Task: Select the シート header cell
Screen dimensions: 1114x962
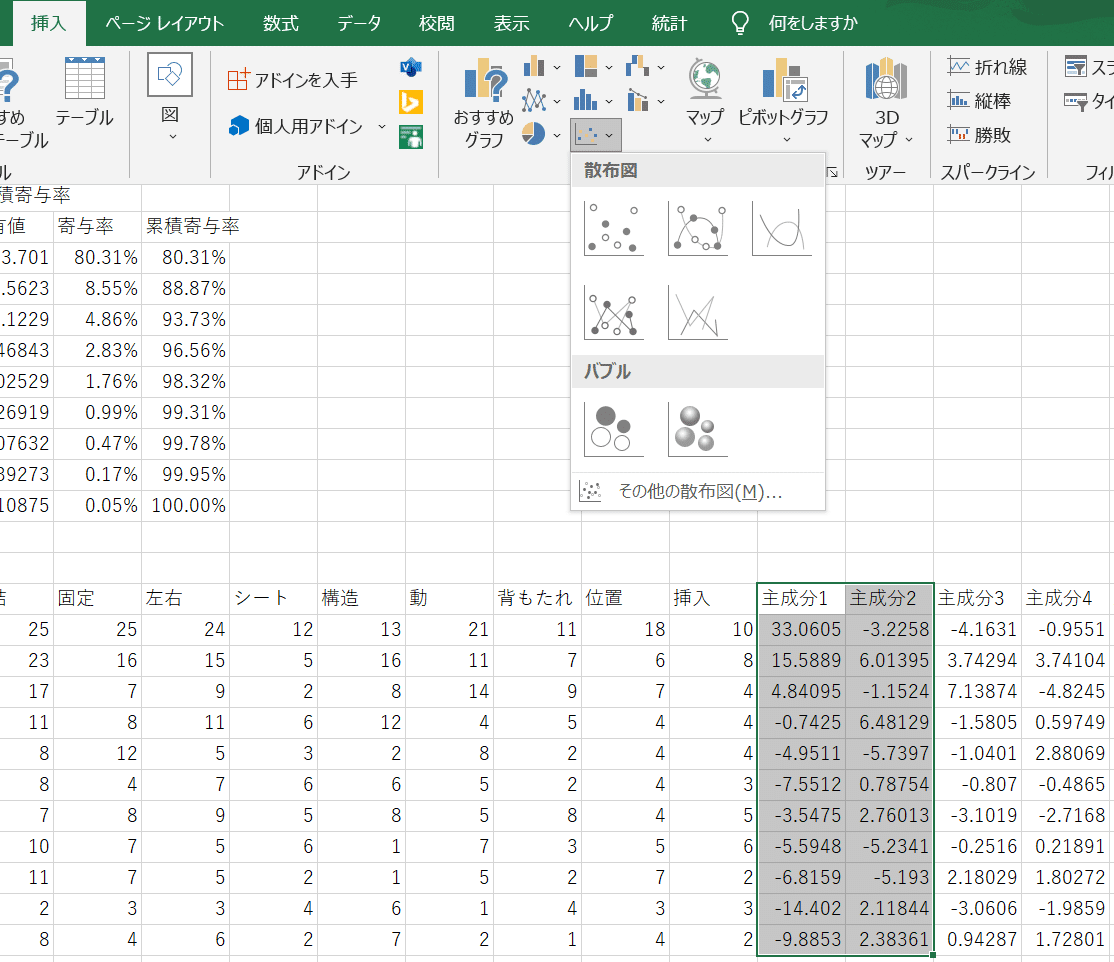Action: pyautogui.click(x=274, y=598)
